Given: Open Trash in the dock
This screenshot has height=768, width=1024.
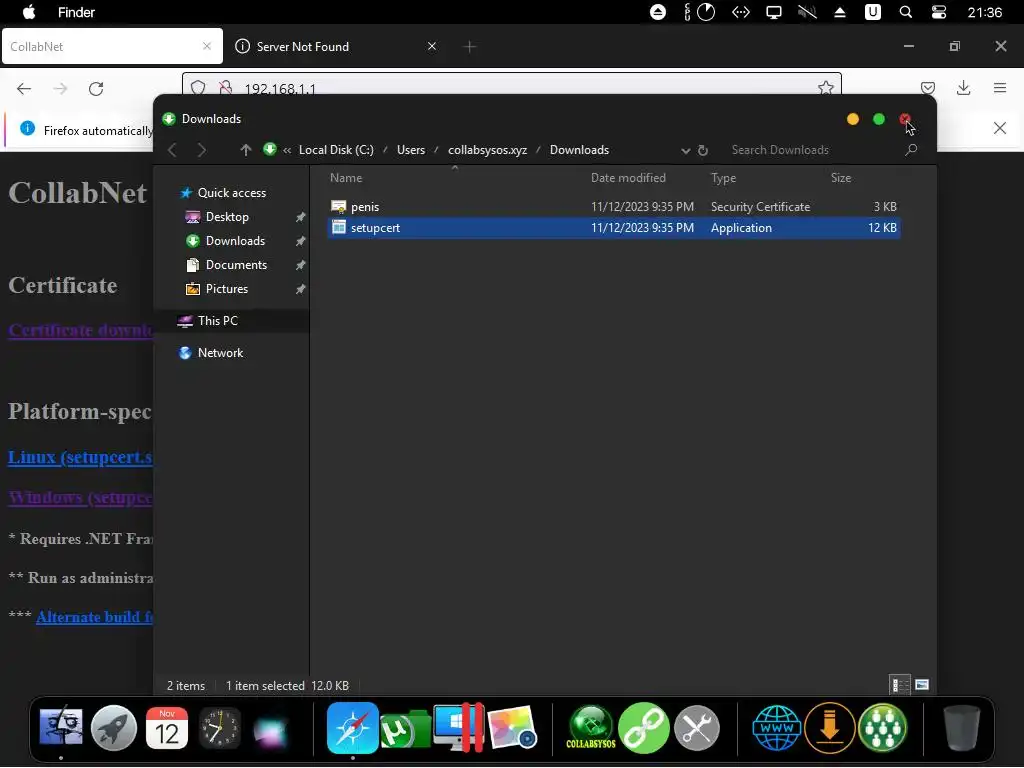Looking at the screenshot, I should (x=962, y=728).
